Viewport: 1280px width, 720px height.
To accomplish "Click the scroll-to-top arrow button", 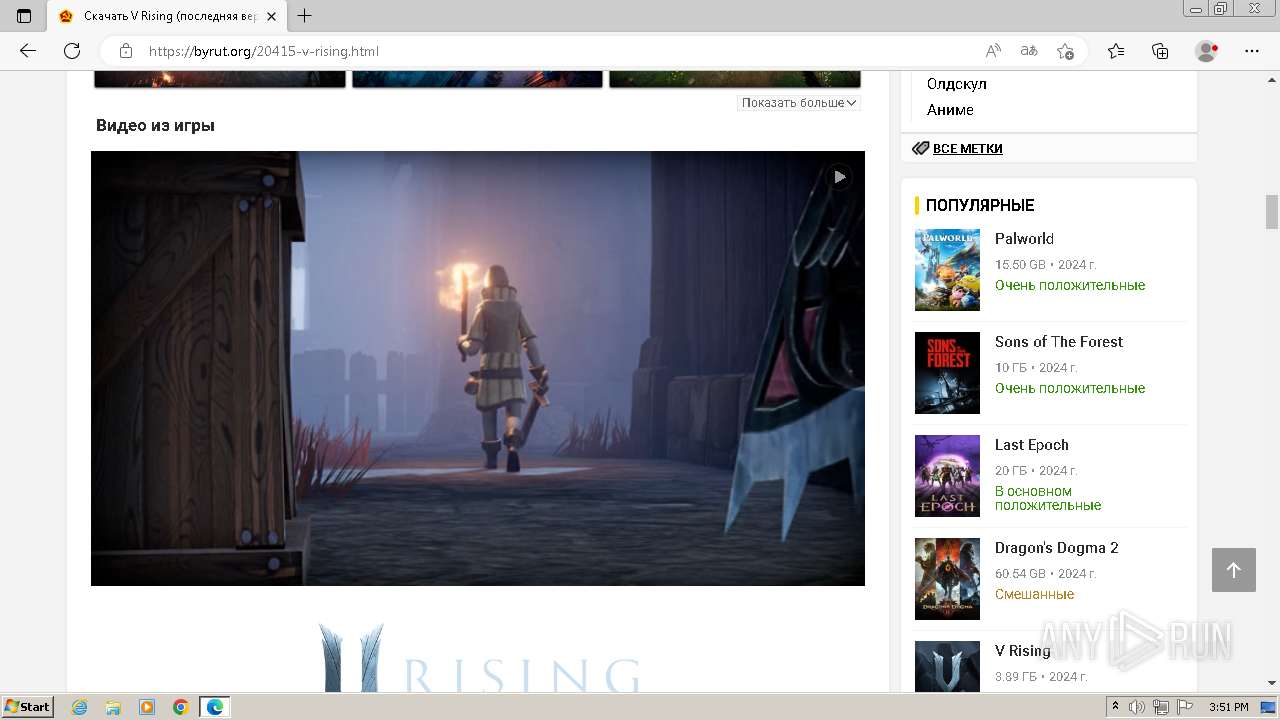I will coord(1233,570).
